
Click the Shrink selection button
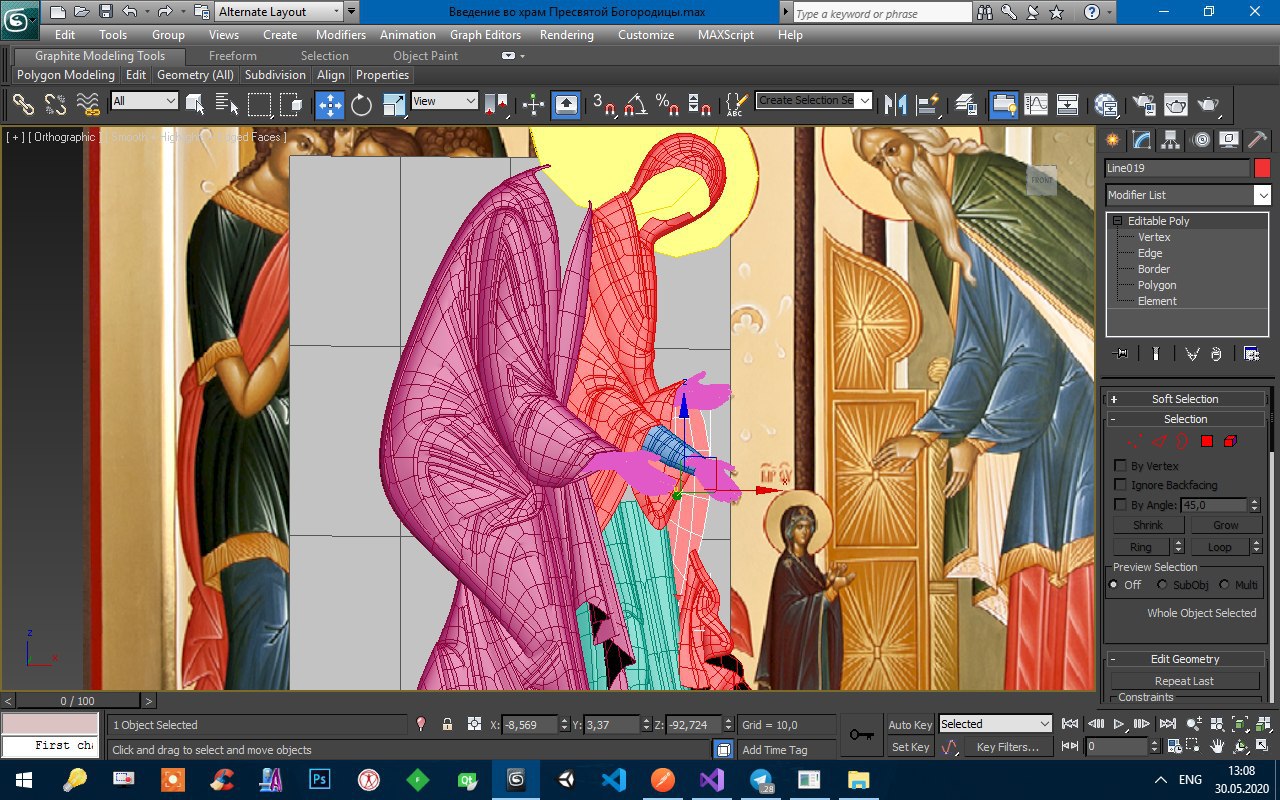(1148, 525)
